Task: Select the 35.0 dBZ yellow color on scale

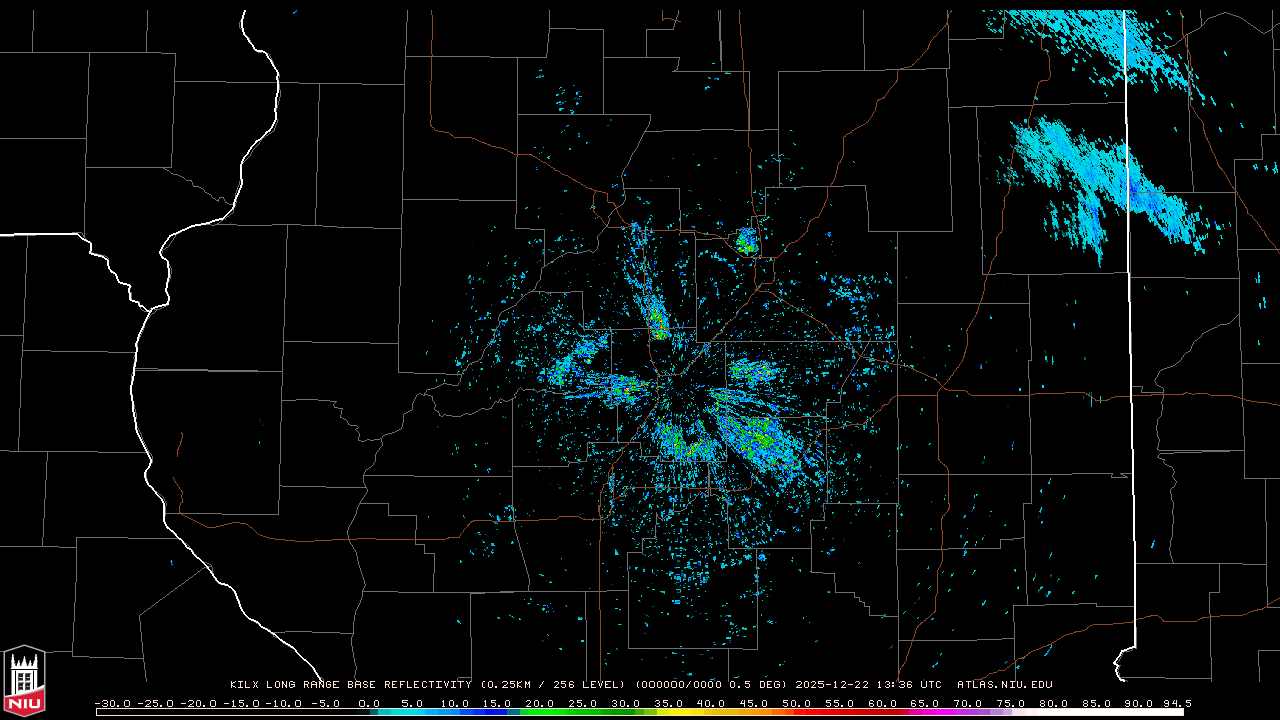Action: (x=668, y=712)
